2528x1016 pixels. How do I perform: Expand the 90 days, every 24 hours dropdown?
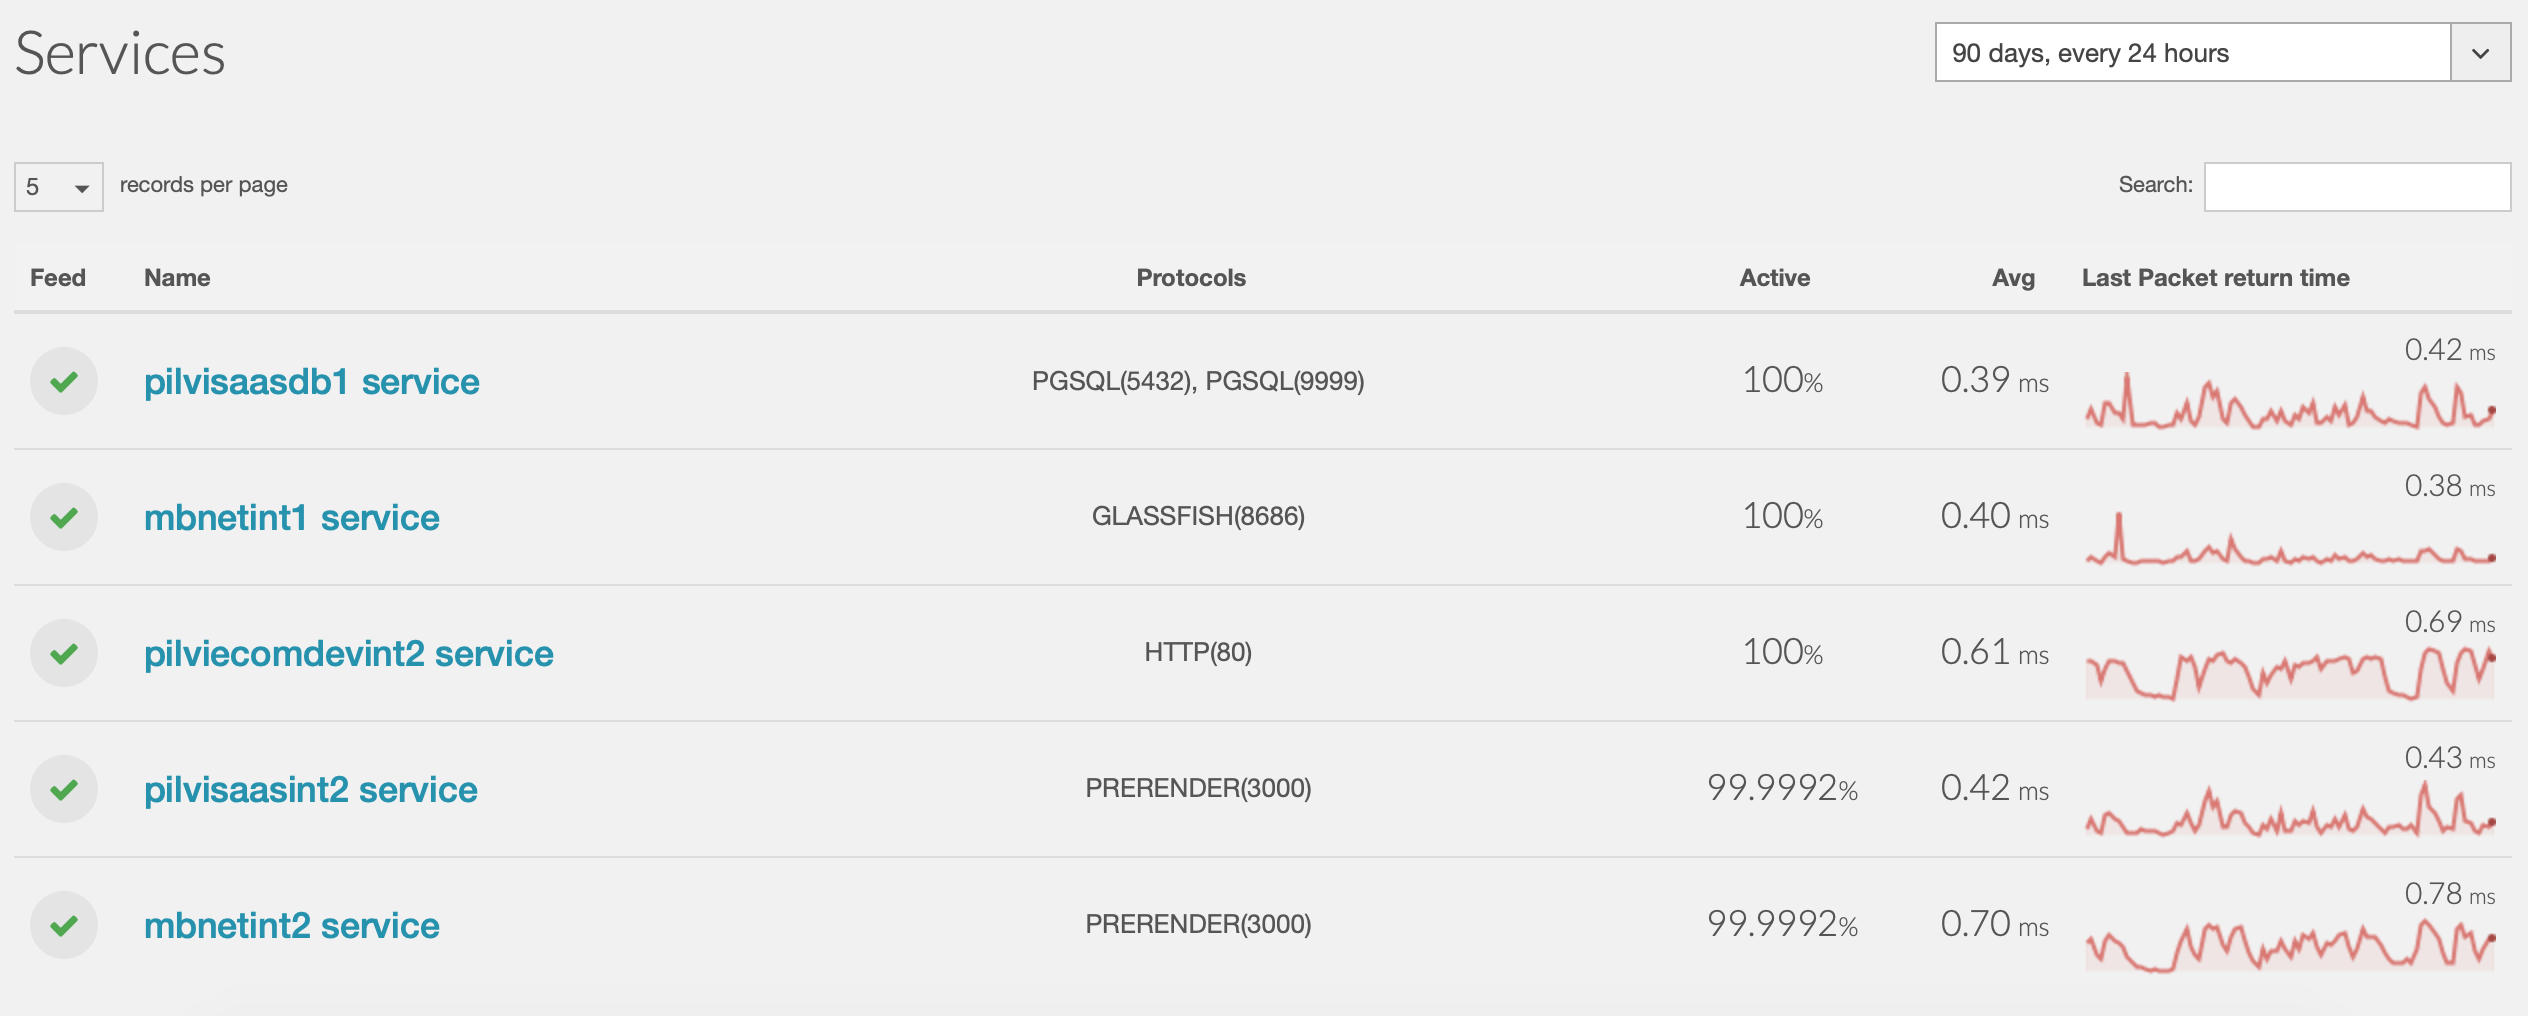(2222, 52)
